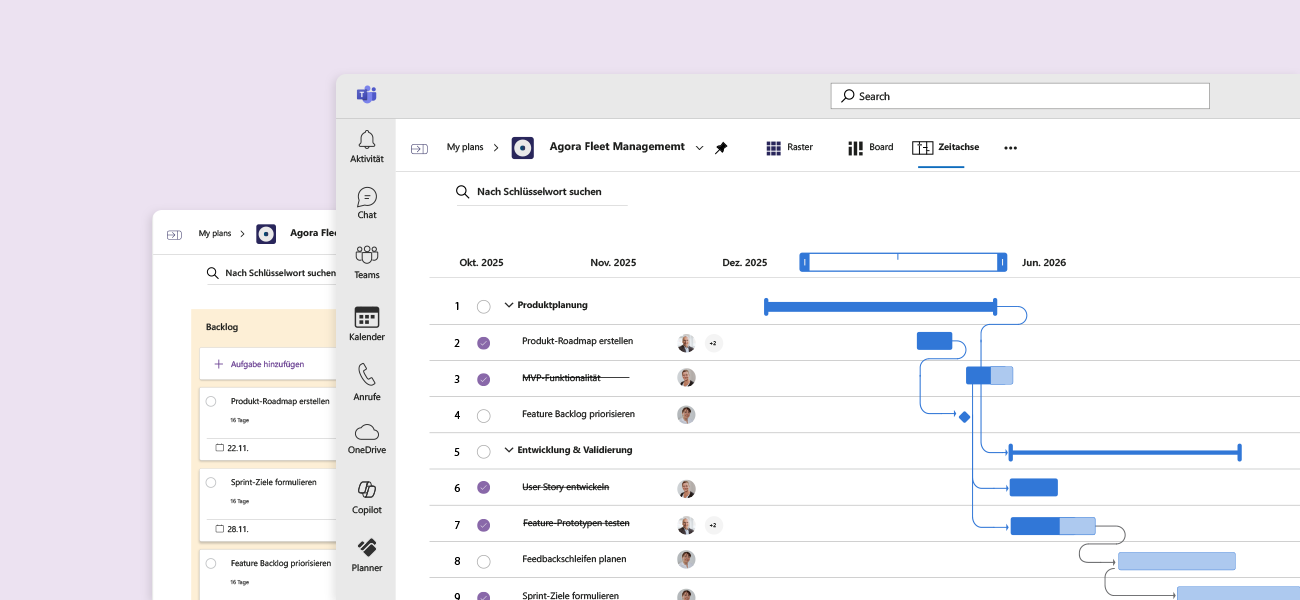Switch to the Board view tab
The height and width of the screenshot is (600, 1300).
tap(870, 148)
